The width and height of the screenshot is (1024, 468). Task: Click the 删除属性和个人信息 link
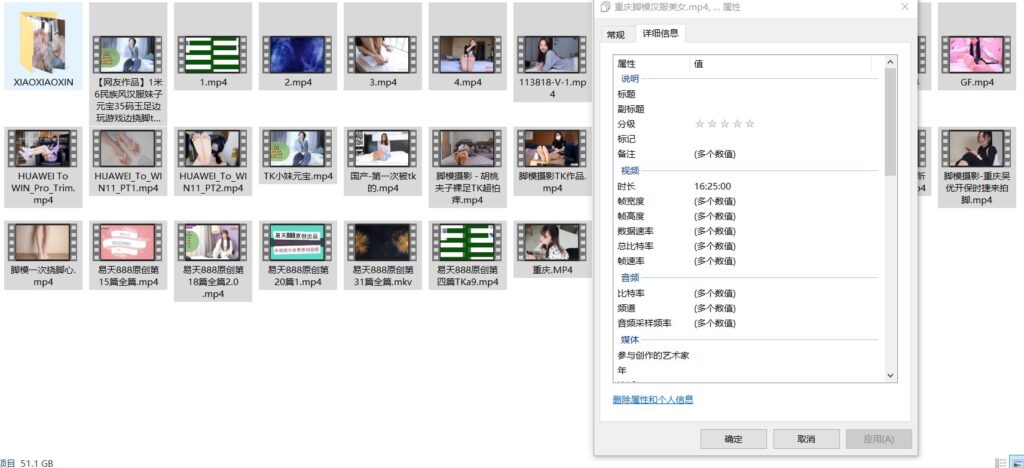652,400
